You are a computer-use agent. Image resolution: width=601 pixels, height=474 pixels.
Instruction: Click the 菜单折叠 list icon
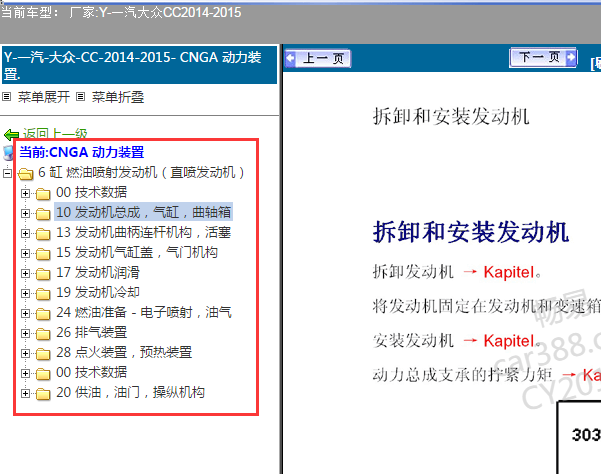80,97
